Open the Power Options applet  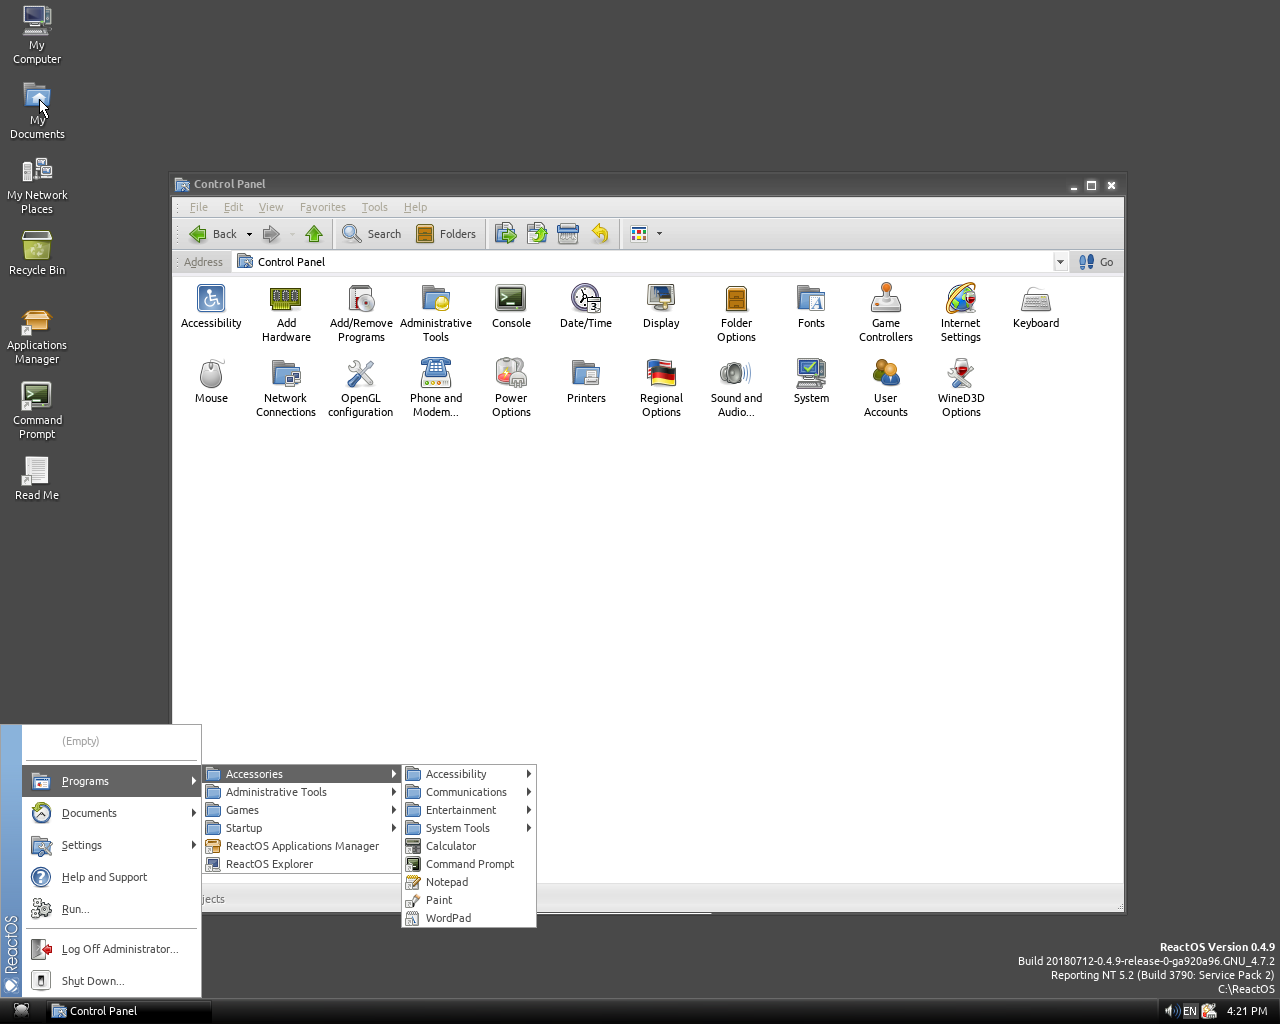(x=511, y=388)
